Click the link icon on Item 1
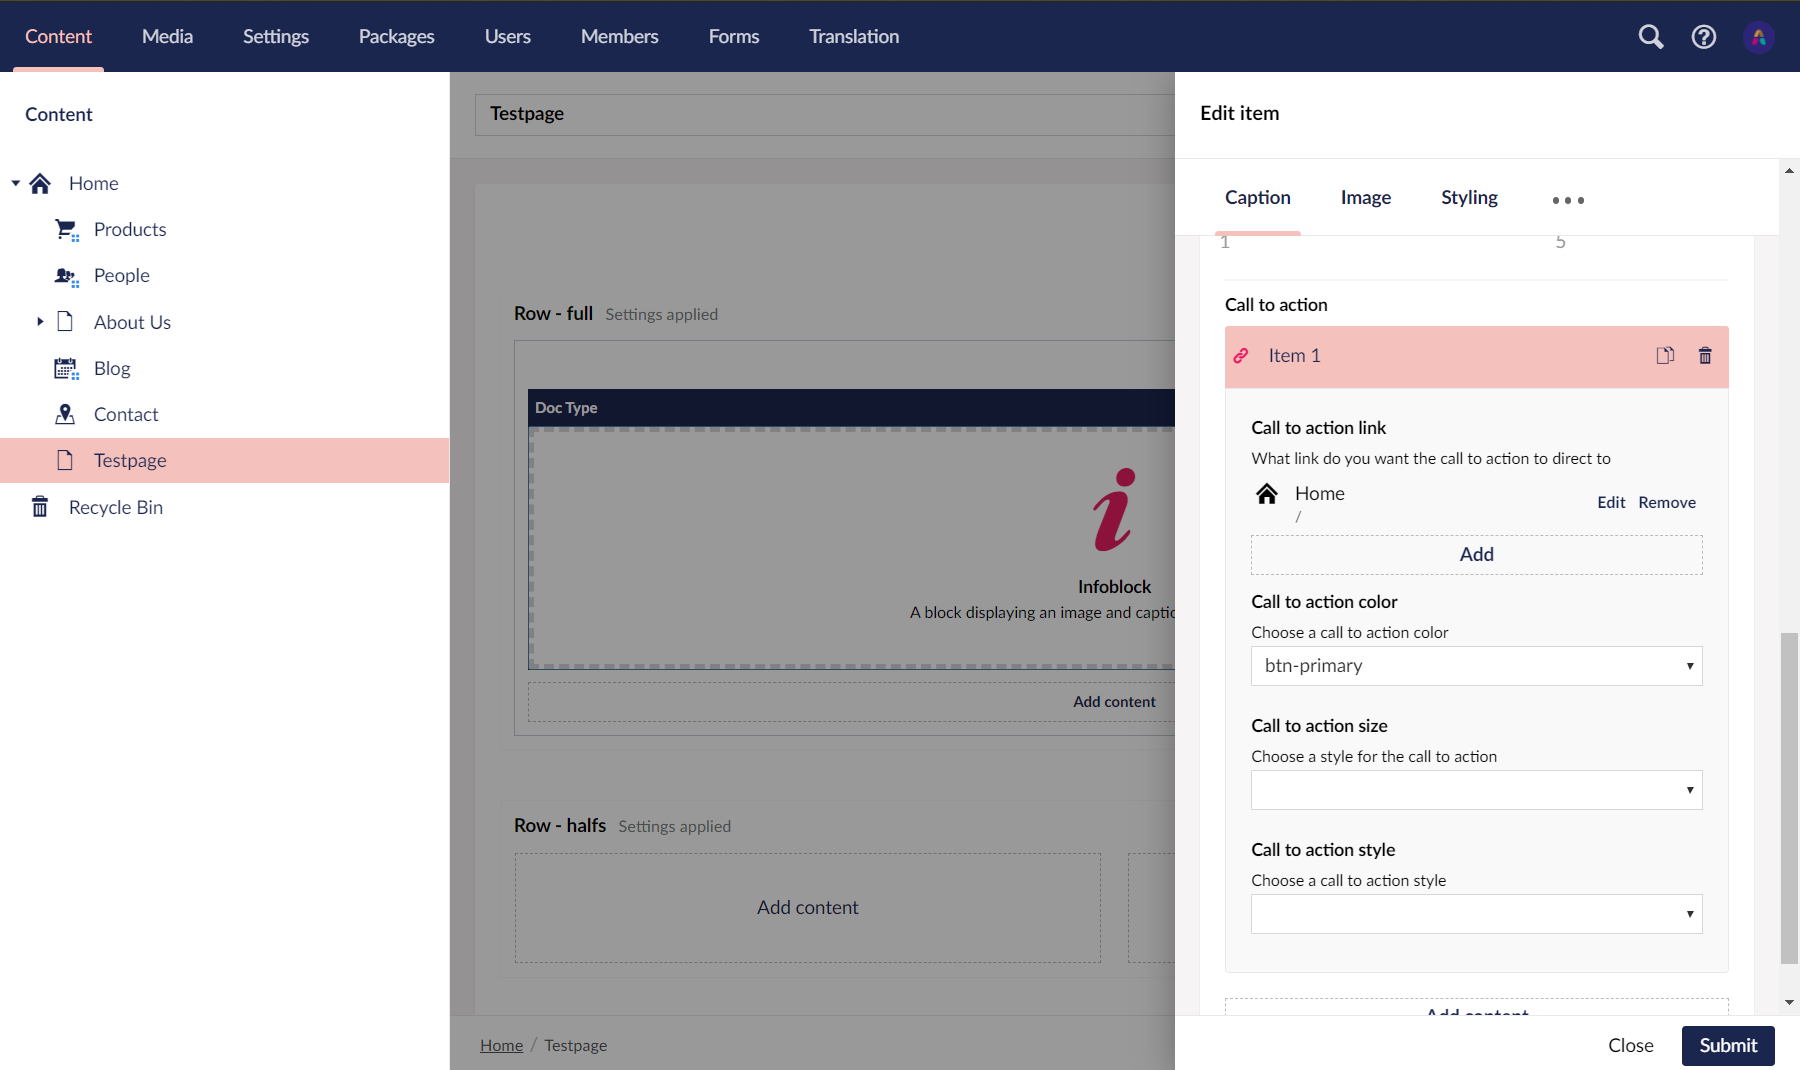The width and height of the screenshot is (1800, 1070). [1241, 355]
